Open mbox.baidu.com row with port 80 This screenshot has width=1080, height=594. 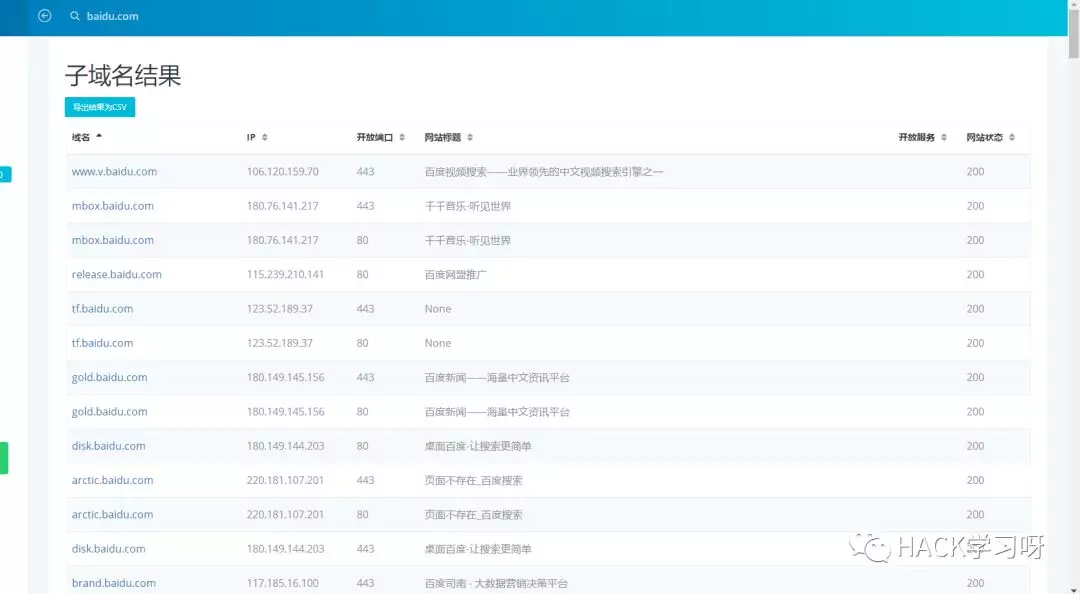coord(113,240)
